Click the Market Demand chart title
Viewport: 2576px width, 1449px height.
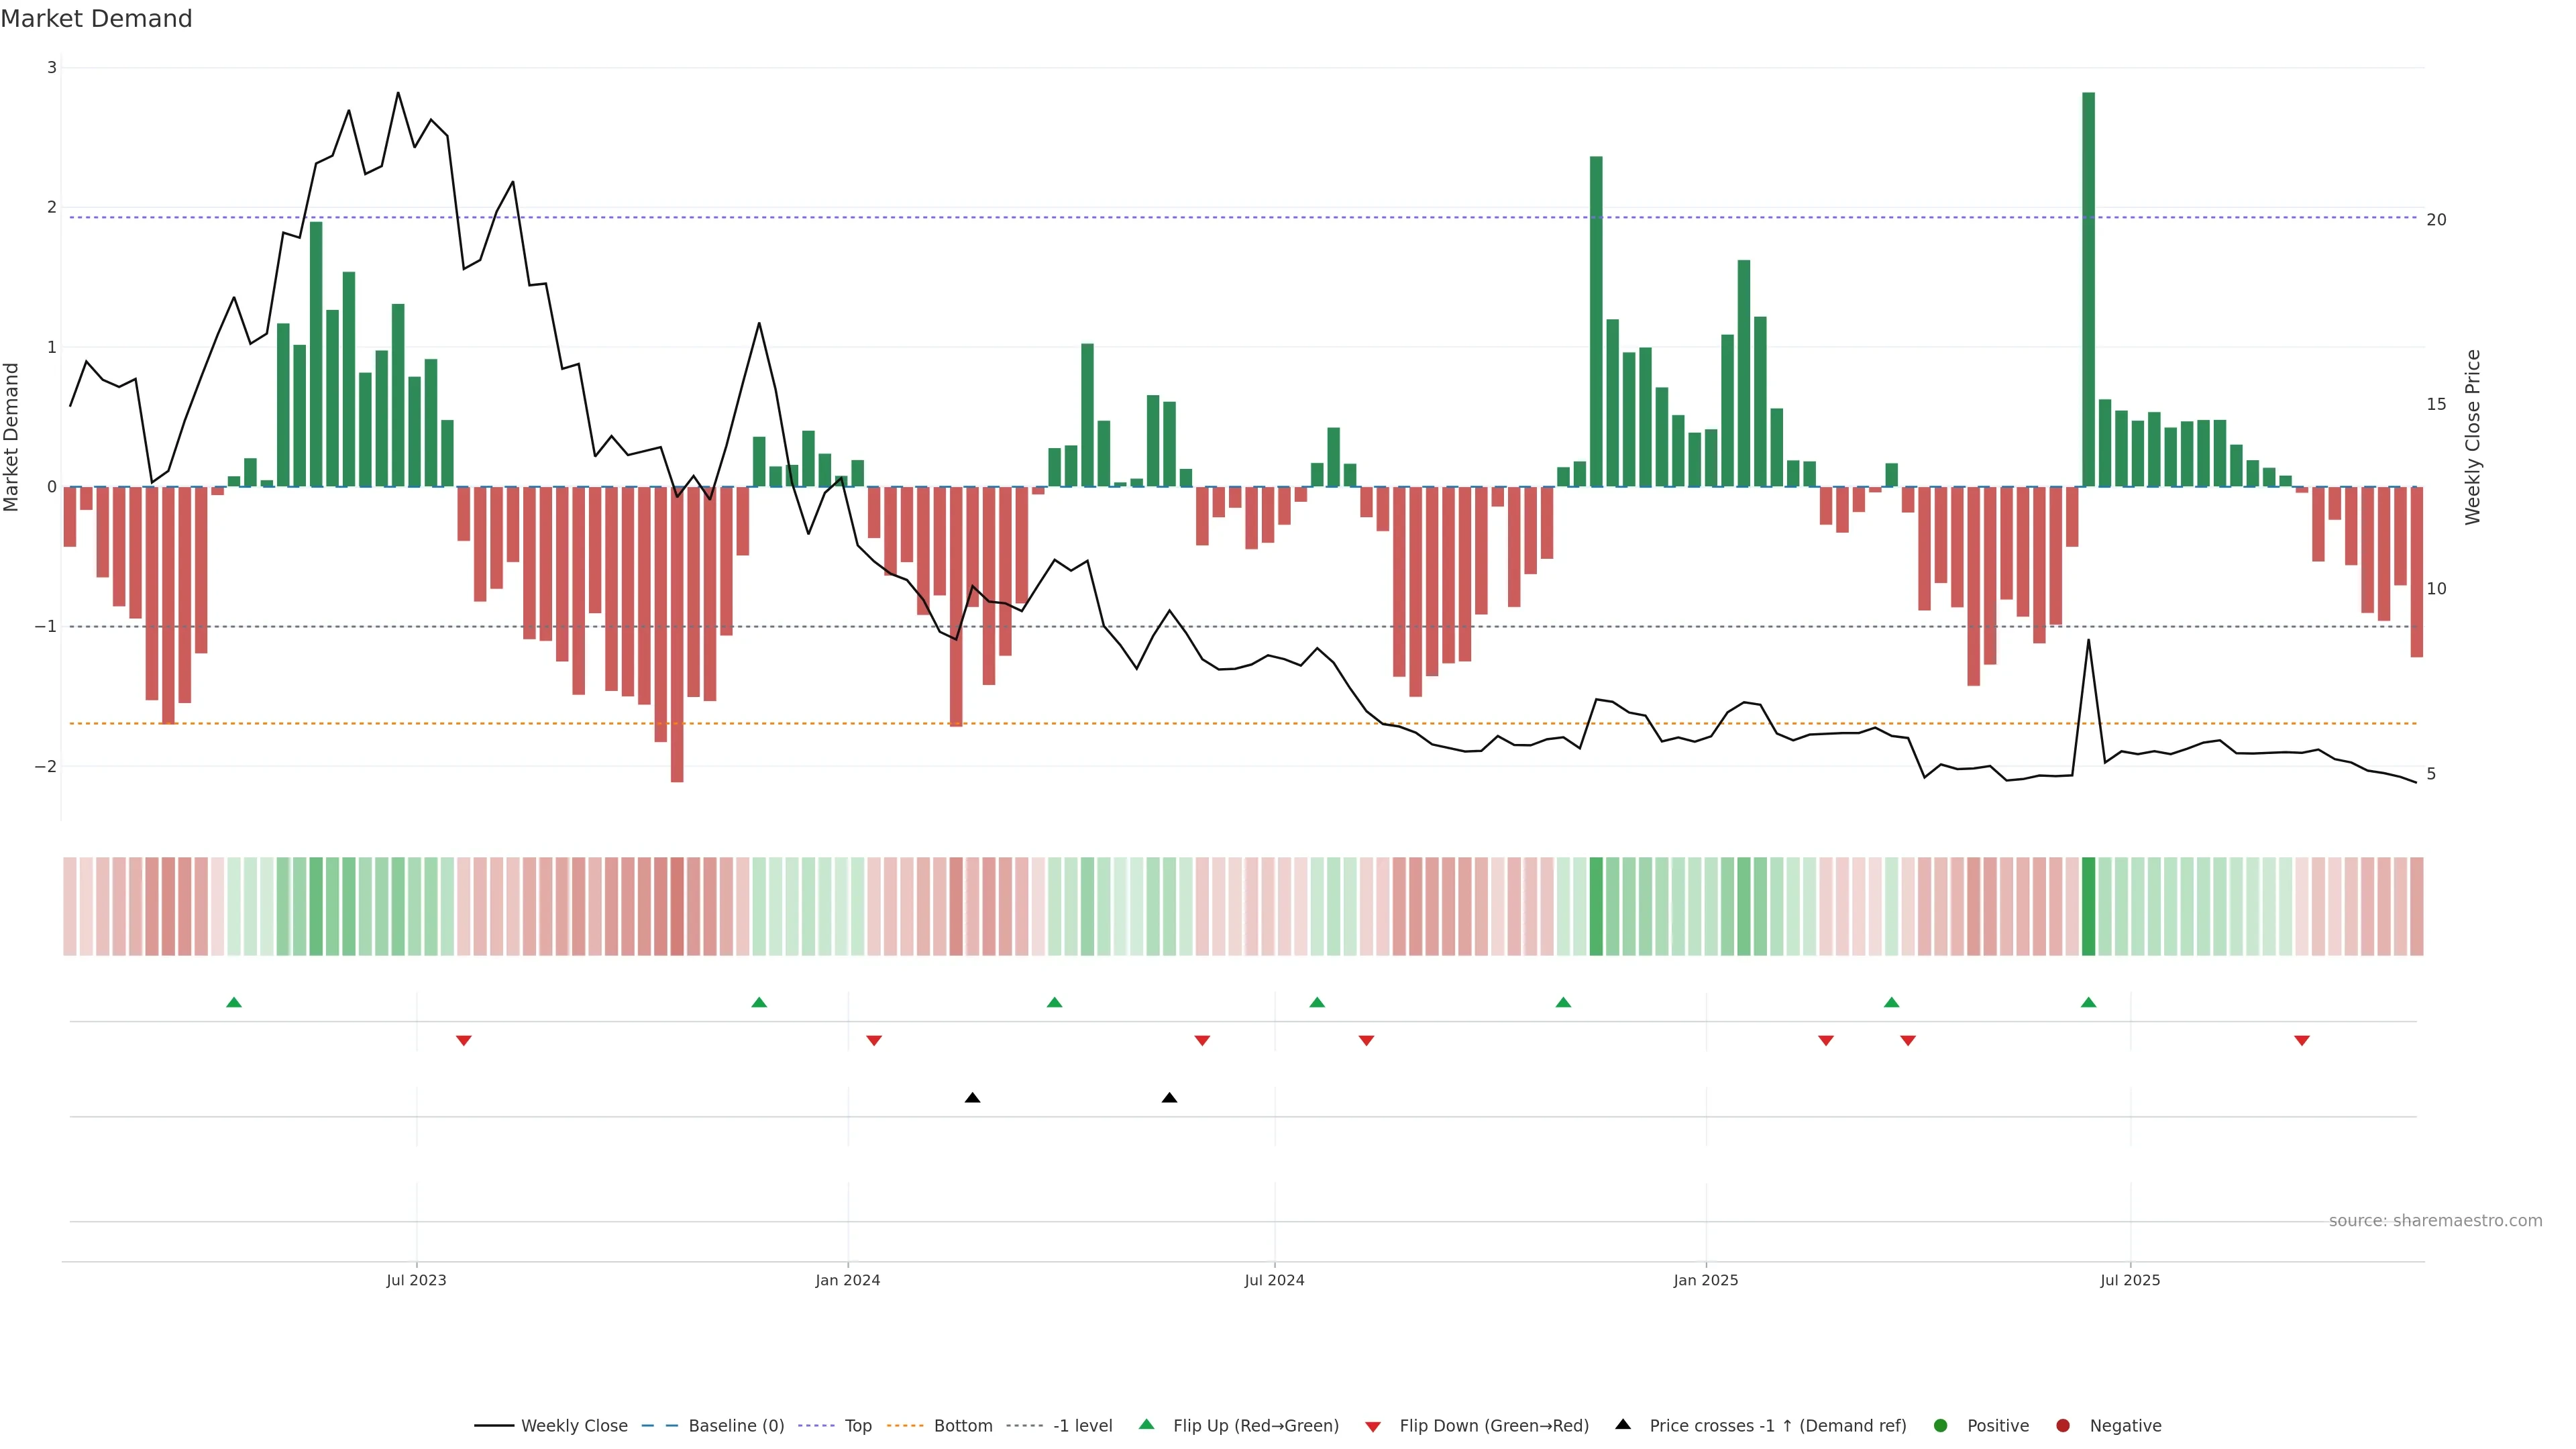tap(96, 18)
